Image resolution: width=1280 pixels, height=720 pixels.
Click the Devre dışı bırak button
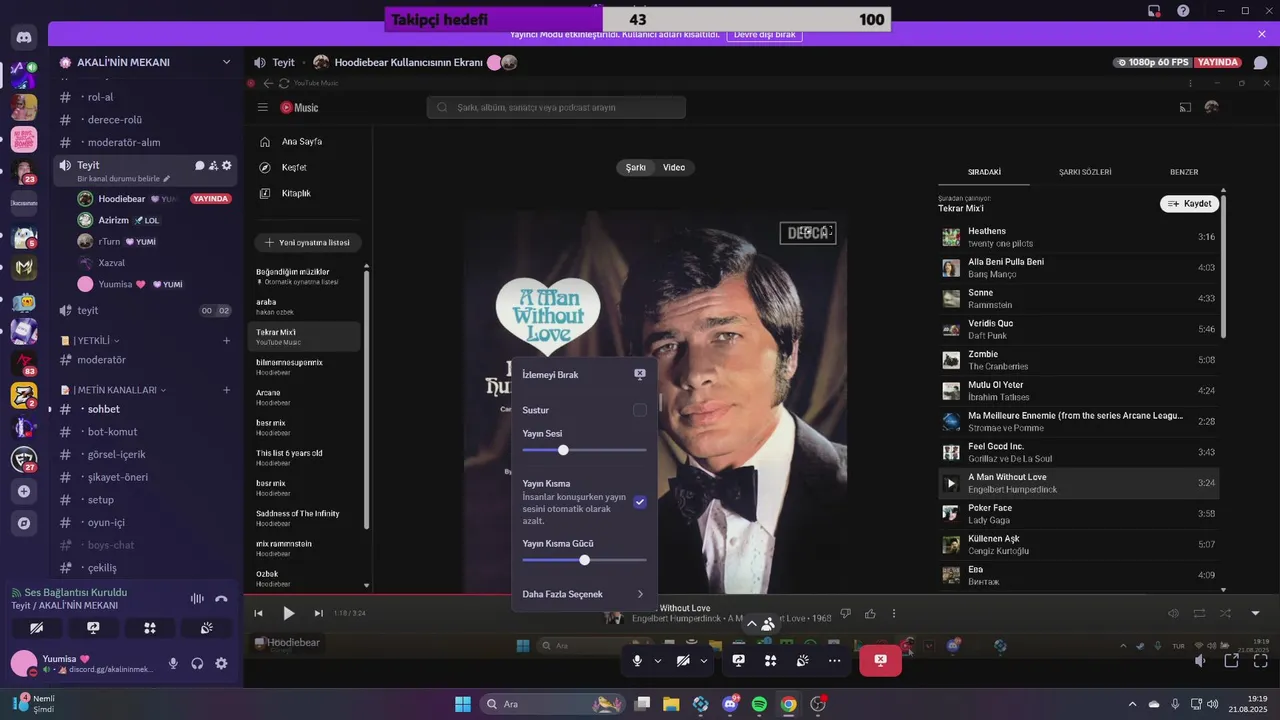[764, 34]
